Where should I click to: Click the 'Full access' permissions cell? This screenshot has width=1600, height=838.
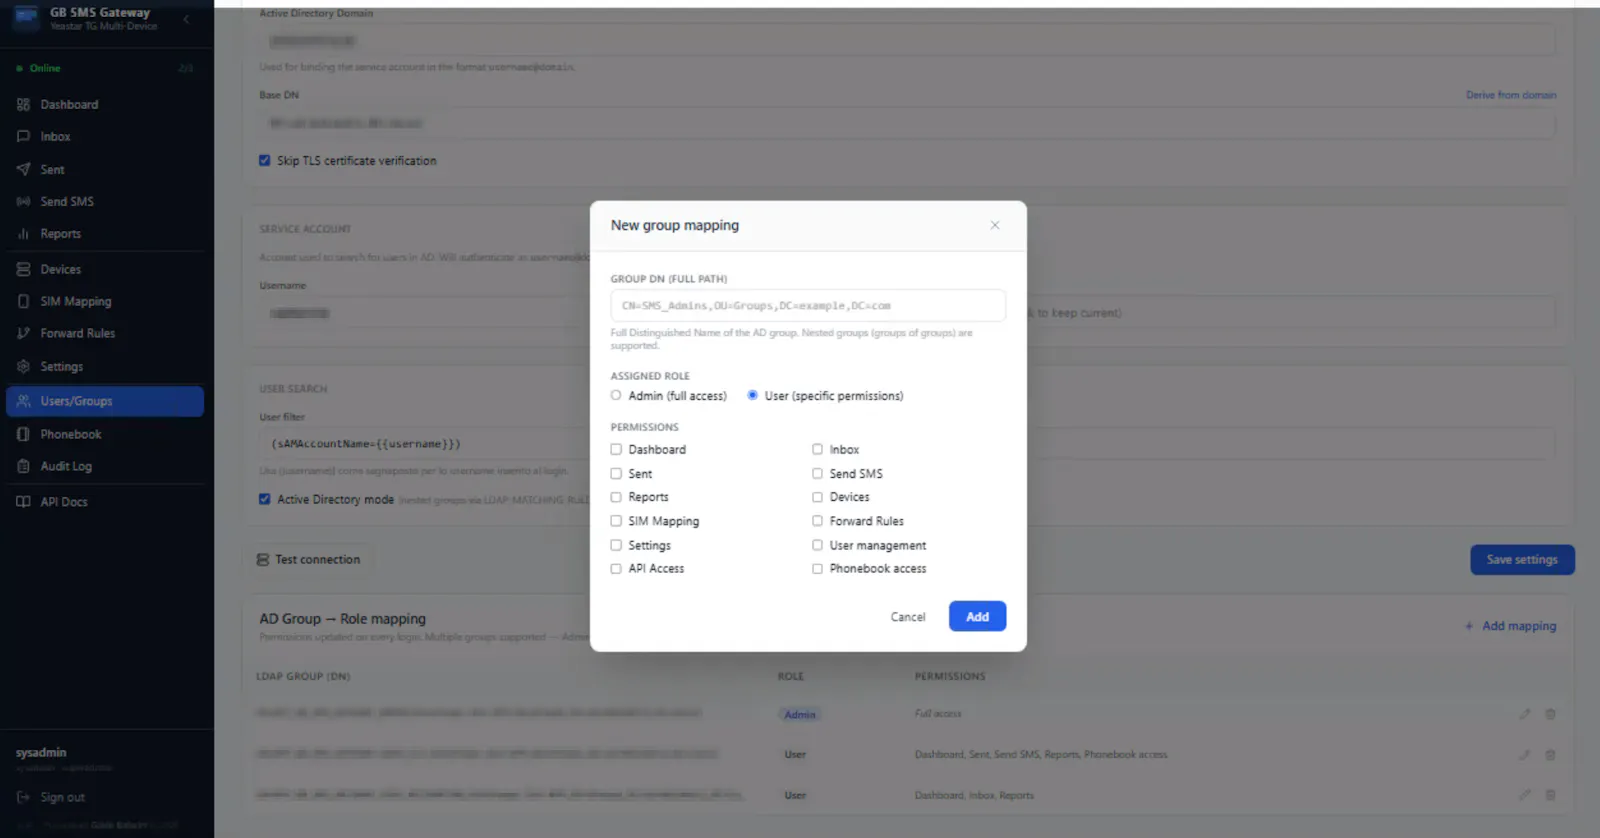[938, 714]
